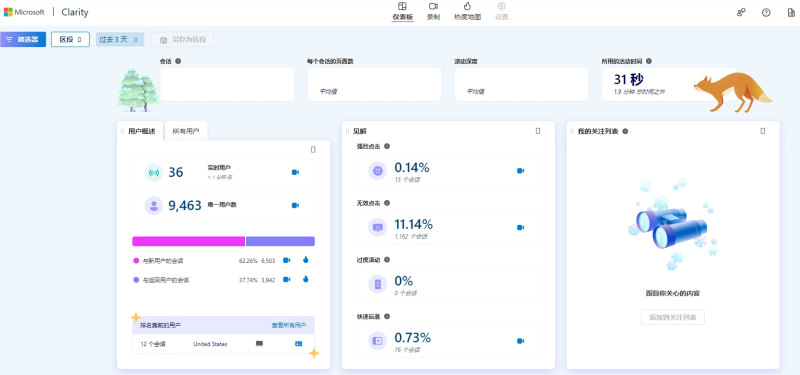Switch to 仪表板 dashboard tab

click(403, 11)
